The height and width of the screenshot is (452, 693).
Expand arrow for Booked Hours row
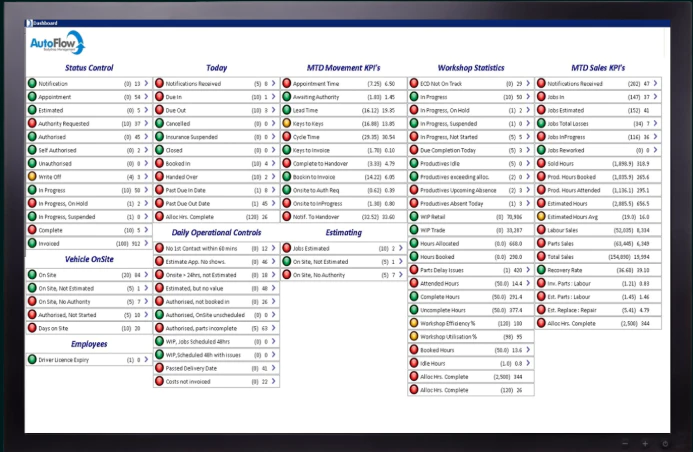click(x=528, y=349)
